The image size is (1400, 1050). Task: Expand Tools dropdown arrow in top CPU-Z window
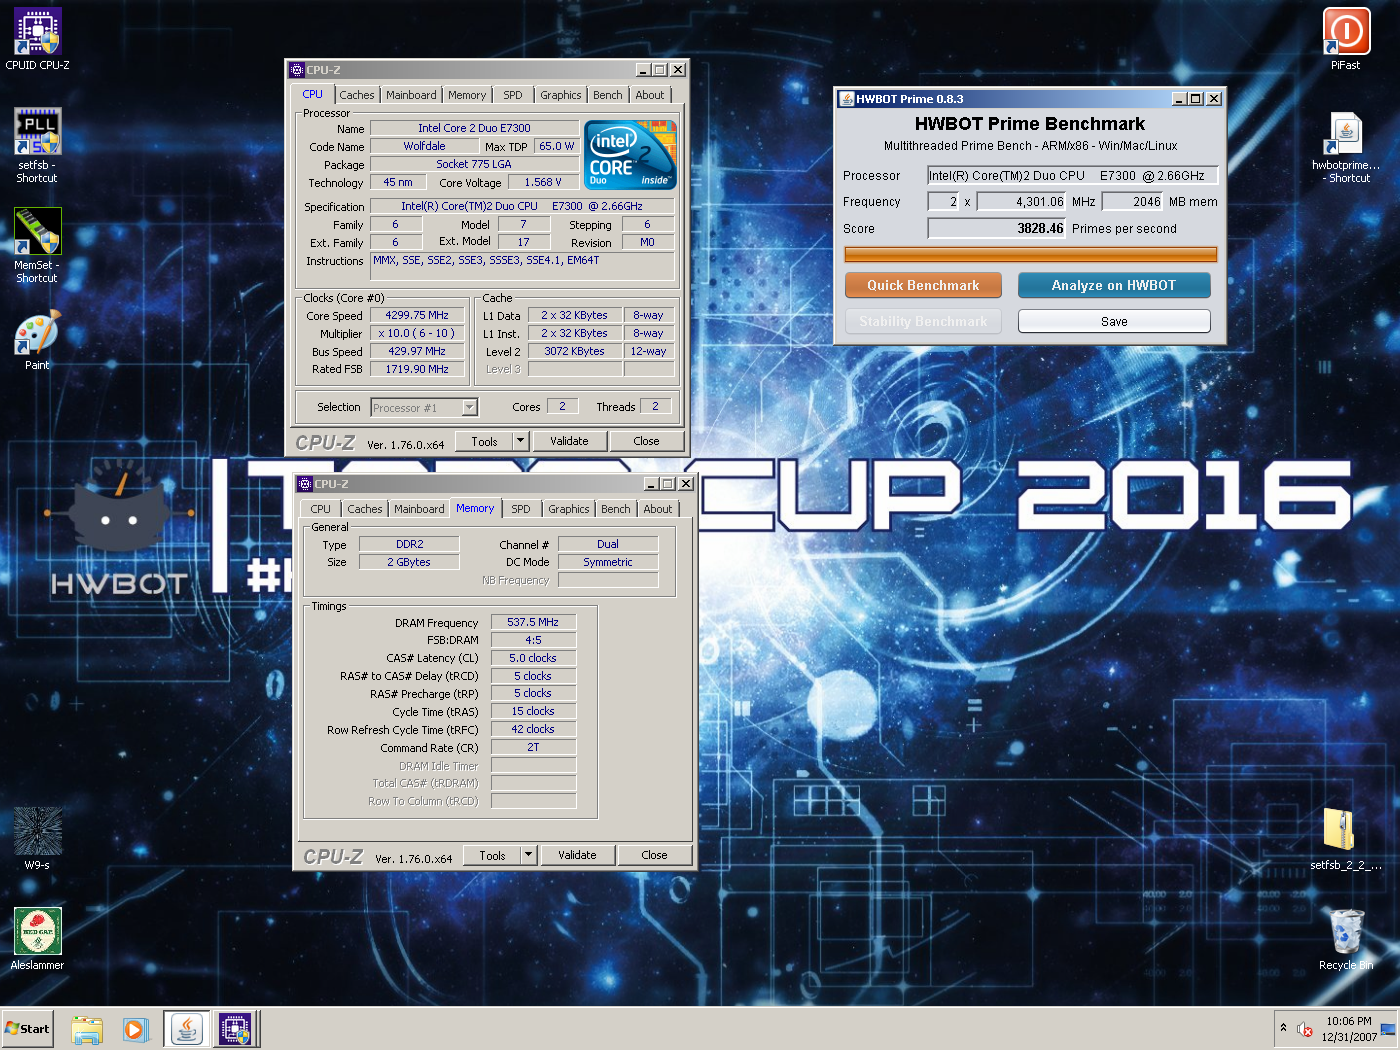[520, 441]
